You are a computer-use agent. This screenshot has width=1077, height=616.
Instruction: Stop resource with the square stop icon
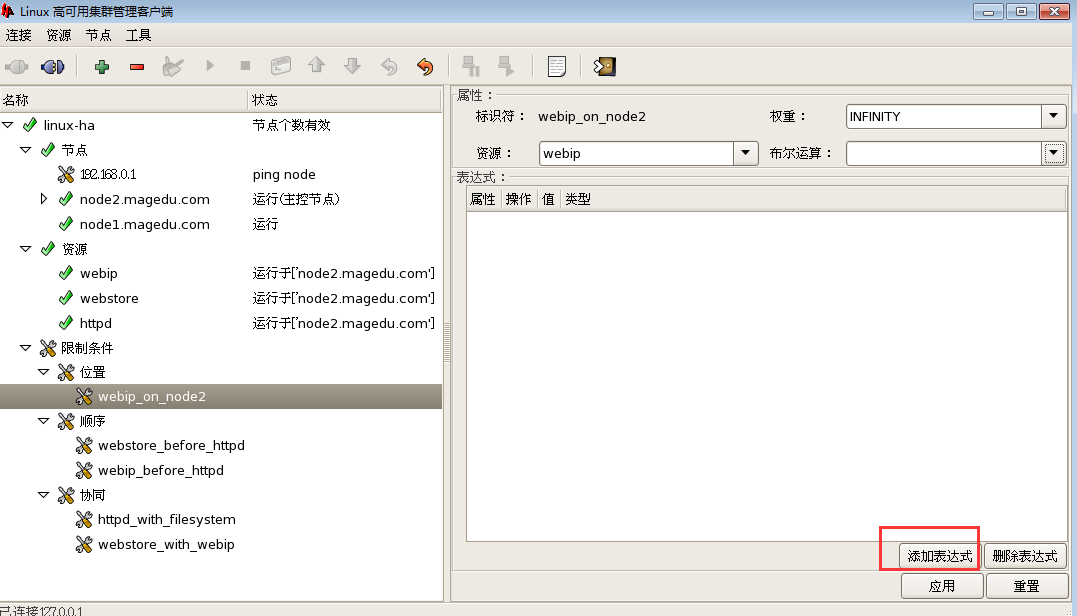(x=245, y=66)
